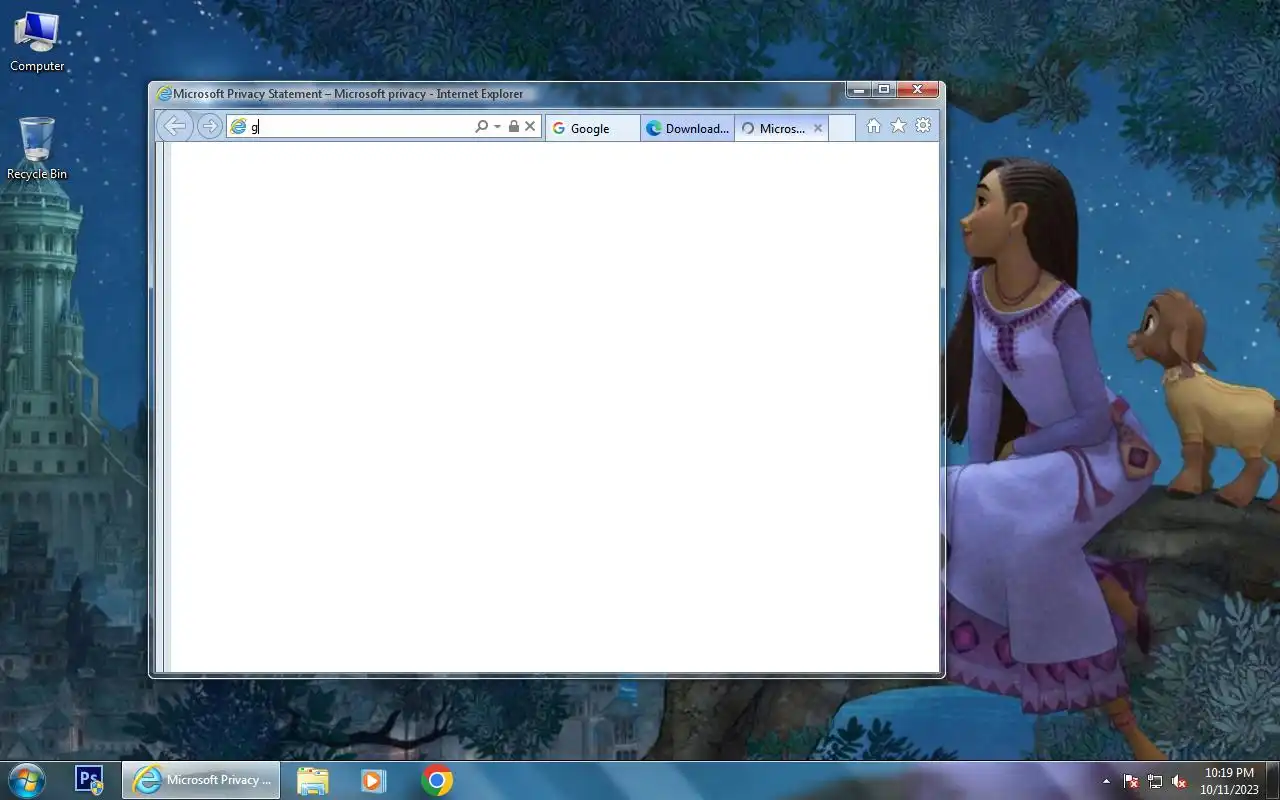Switch to the Download tab
1280x800 pixels.
(x=687, y=128)
